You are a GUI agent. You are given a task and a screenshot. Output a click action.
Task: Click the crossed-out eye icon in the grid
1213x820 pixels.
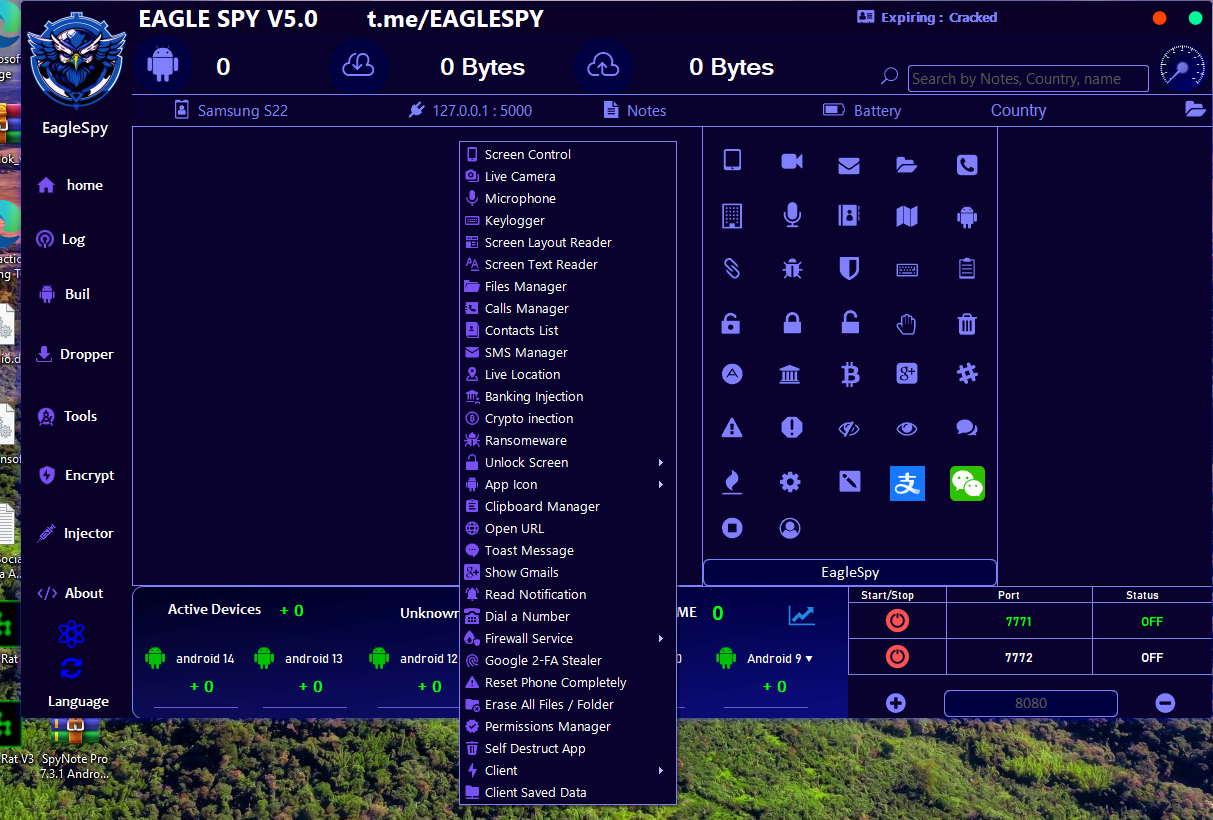(x=849, y=429)
